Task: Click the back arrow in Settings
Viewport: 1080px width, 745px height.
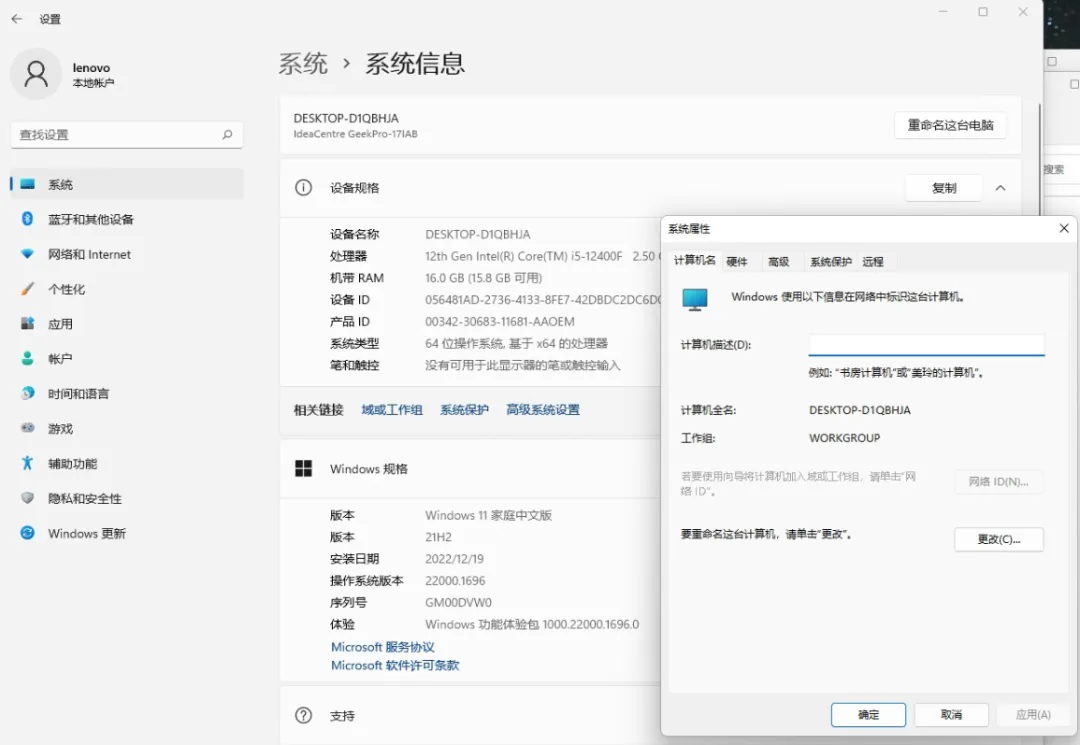Action: [x=17, y=19]
